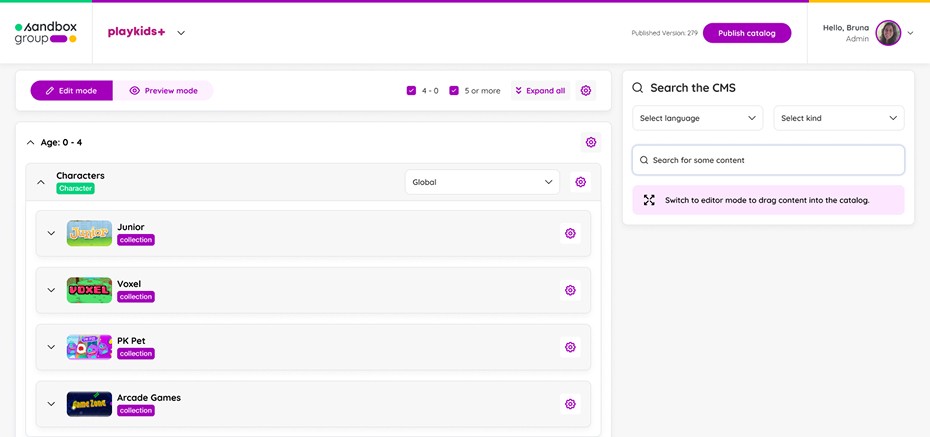
Task: Open the Select language dropdown
Action: click(x=698, y=118)
